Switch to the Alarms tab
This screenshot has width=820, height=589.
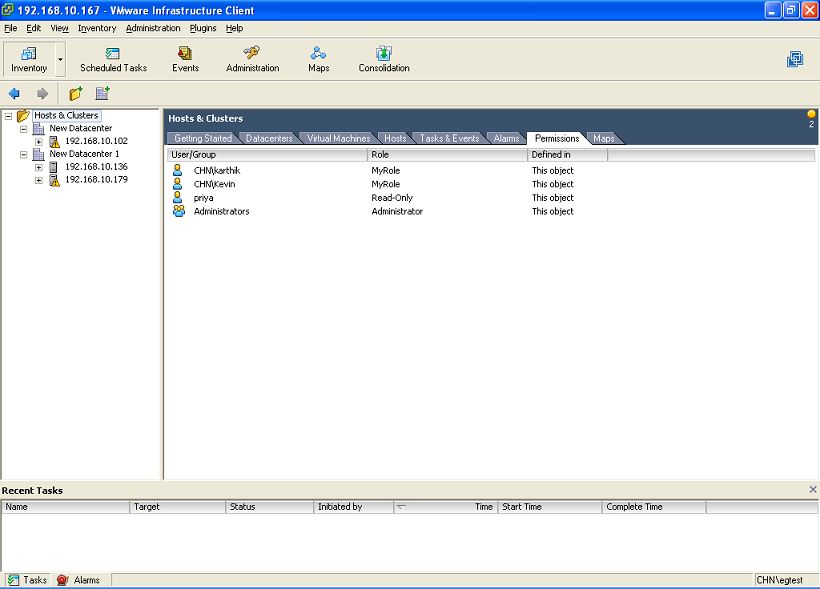click(506, 139)
